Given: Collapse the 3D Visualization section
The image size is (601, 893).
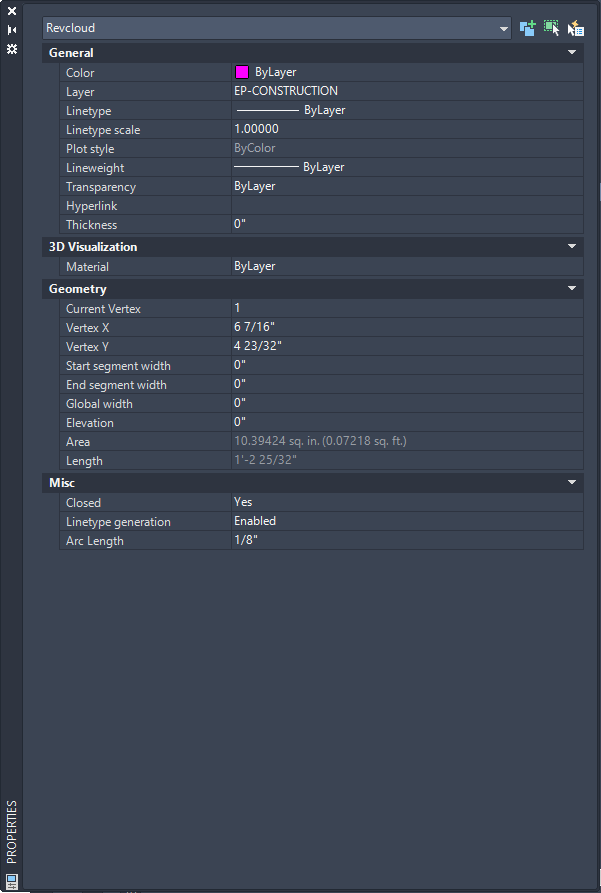Looking at the screenshot, I should (x=572, y=247).
